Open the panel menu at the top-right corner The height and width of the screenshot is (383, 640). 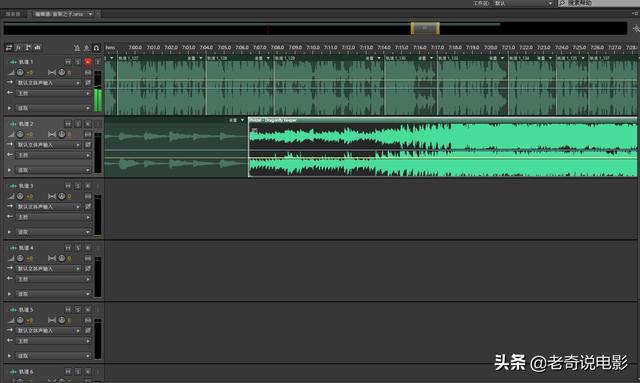[635, 13]
